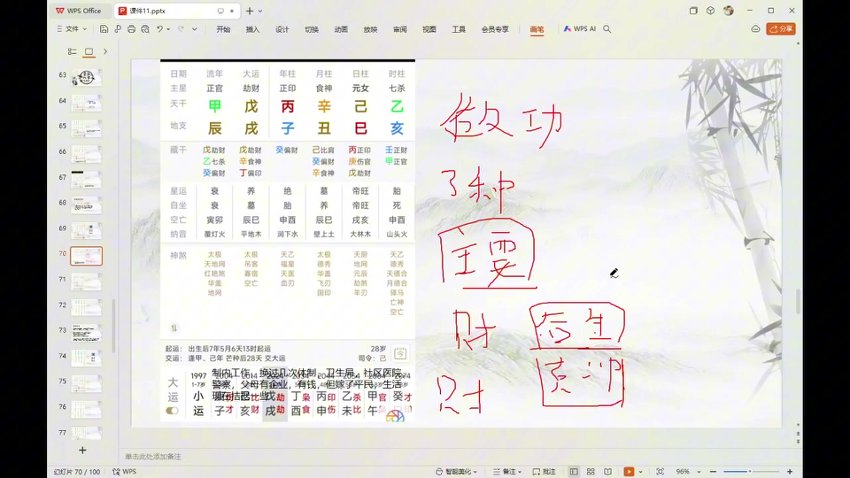Viewport: 850px width, 478px height.
Task: Expand the quick access toolbar customize chevron
Action: pyautogui.click(x=194, y=29)
